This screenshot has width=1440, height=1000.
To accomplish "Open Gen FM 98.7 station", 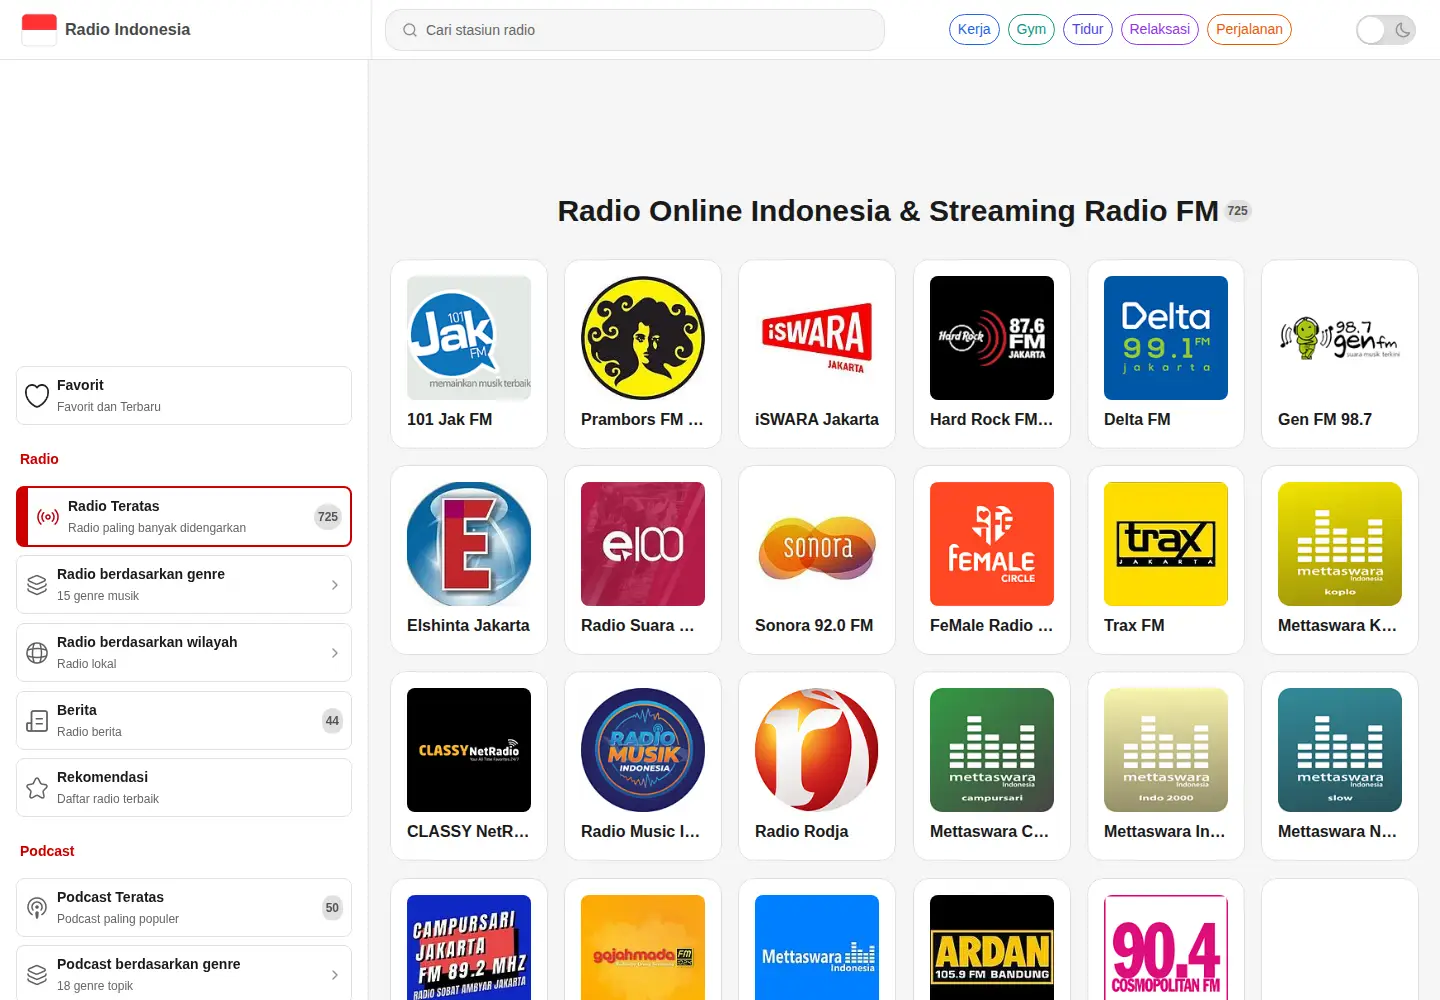I will point(1340,354).
